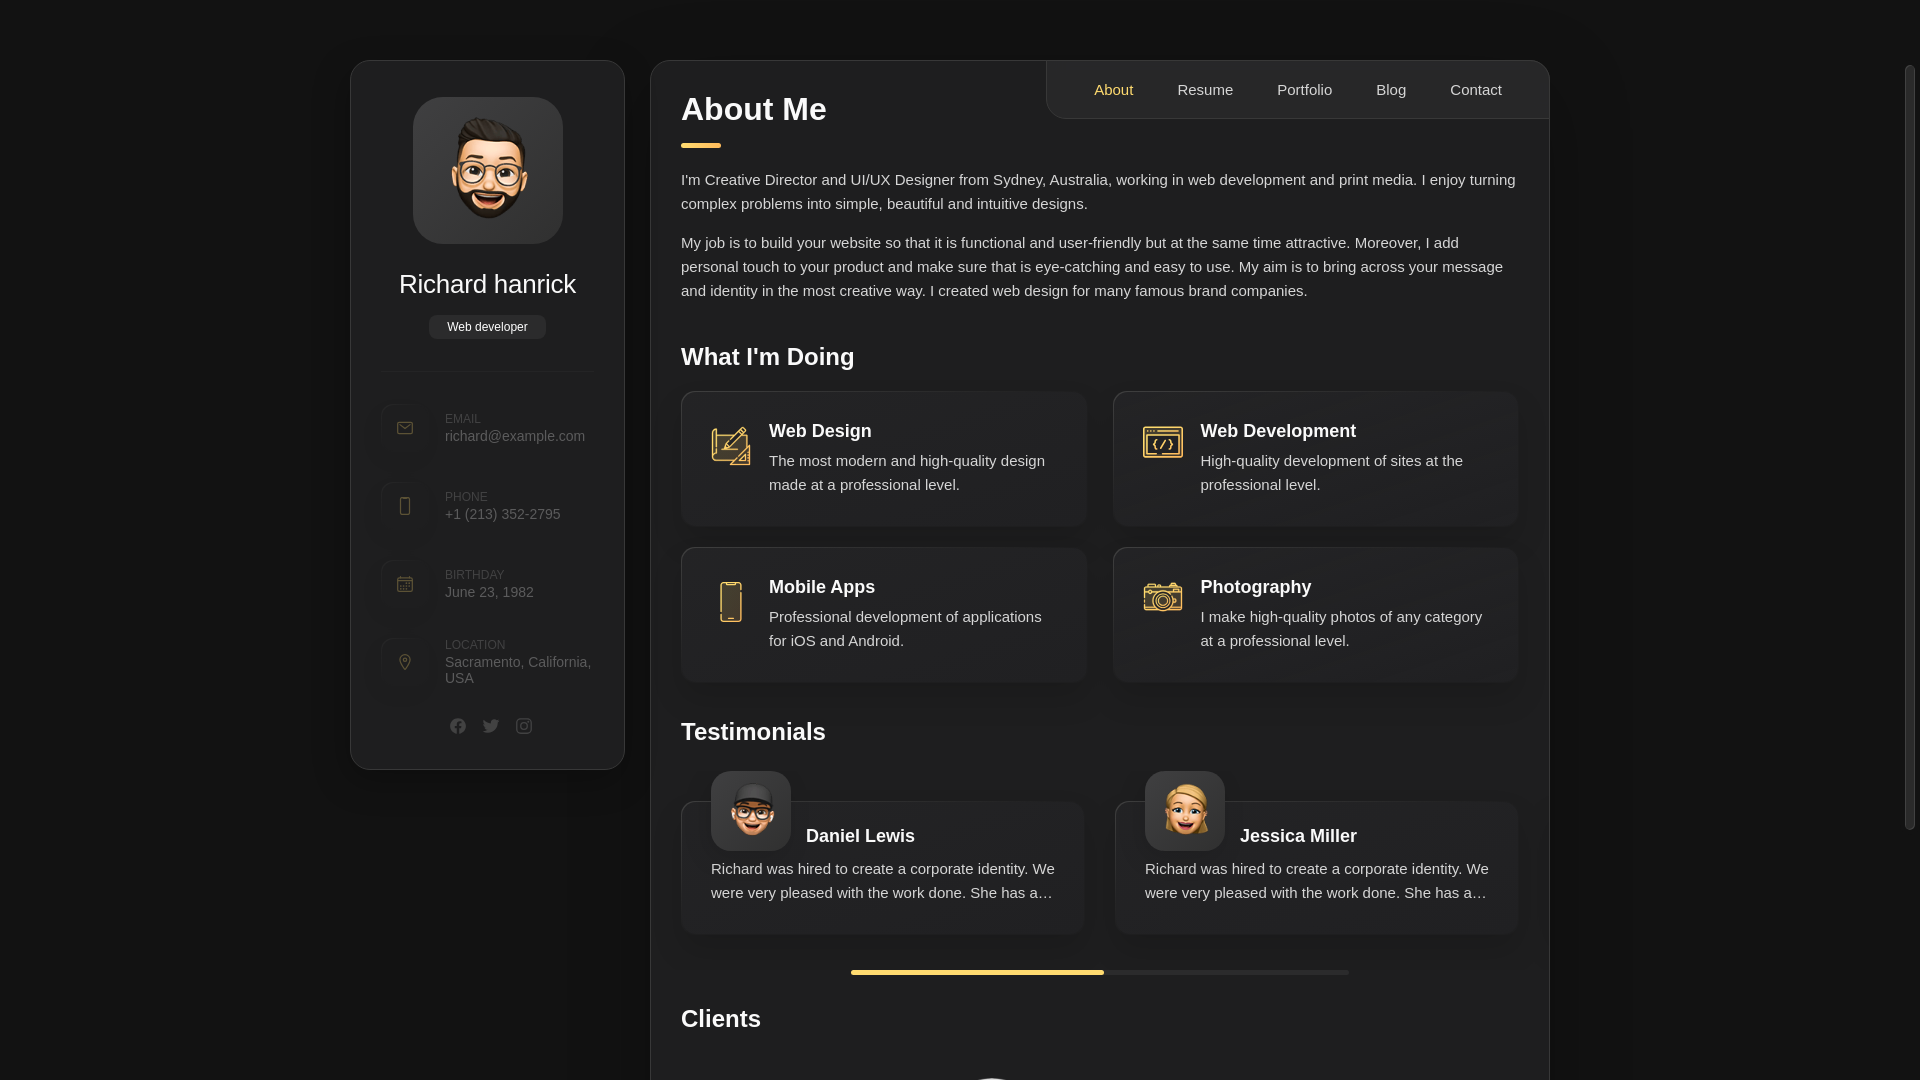This screenshot has width=1920, height=1080.
Task: Click the richard@example.com email link
Action: point(515,436)
